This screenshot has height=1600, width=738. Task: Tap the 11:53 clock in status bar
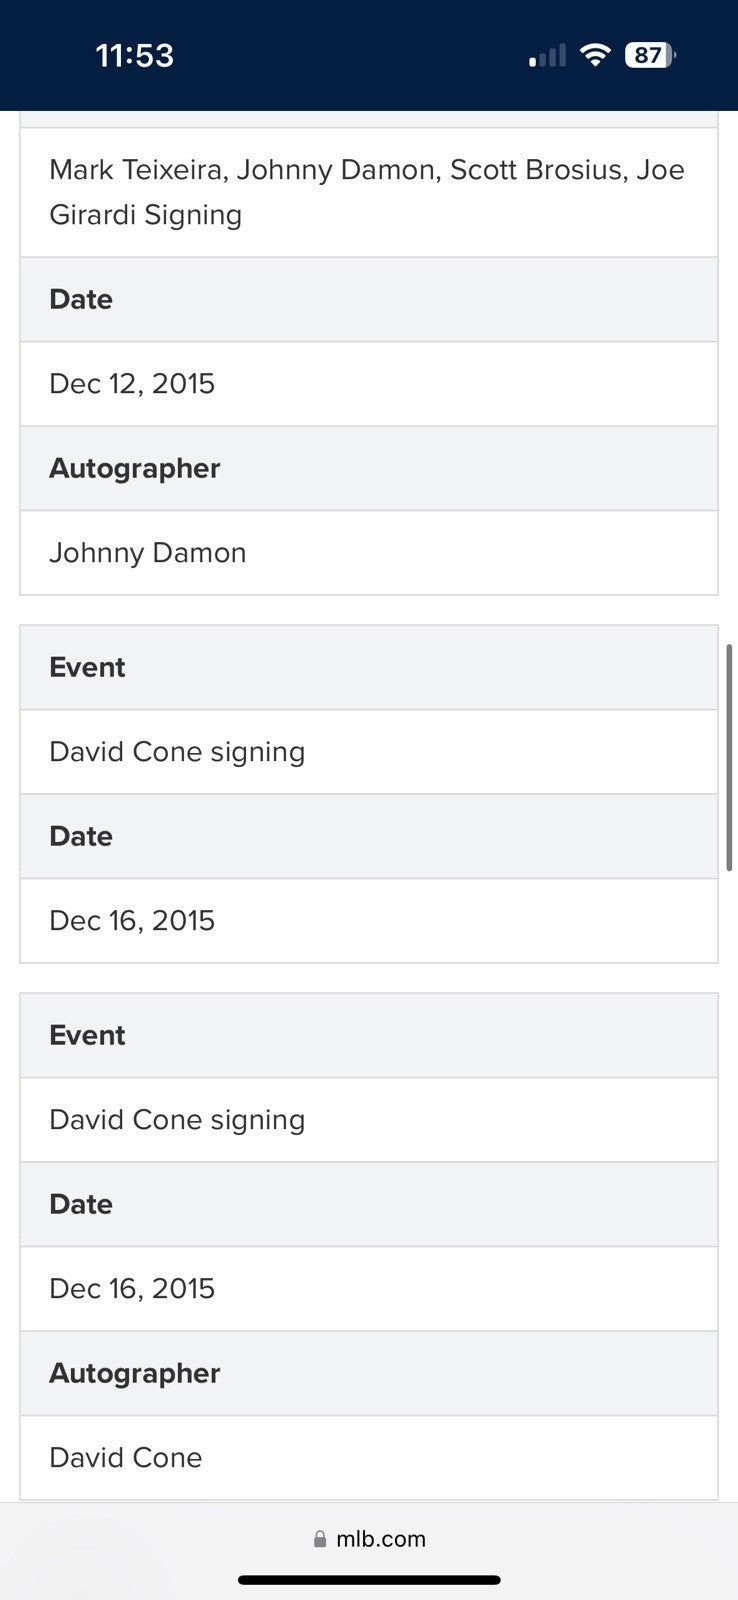135,56
